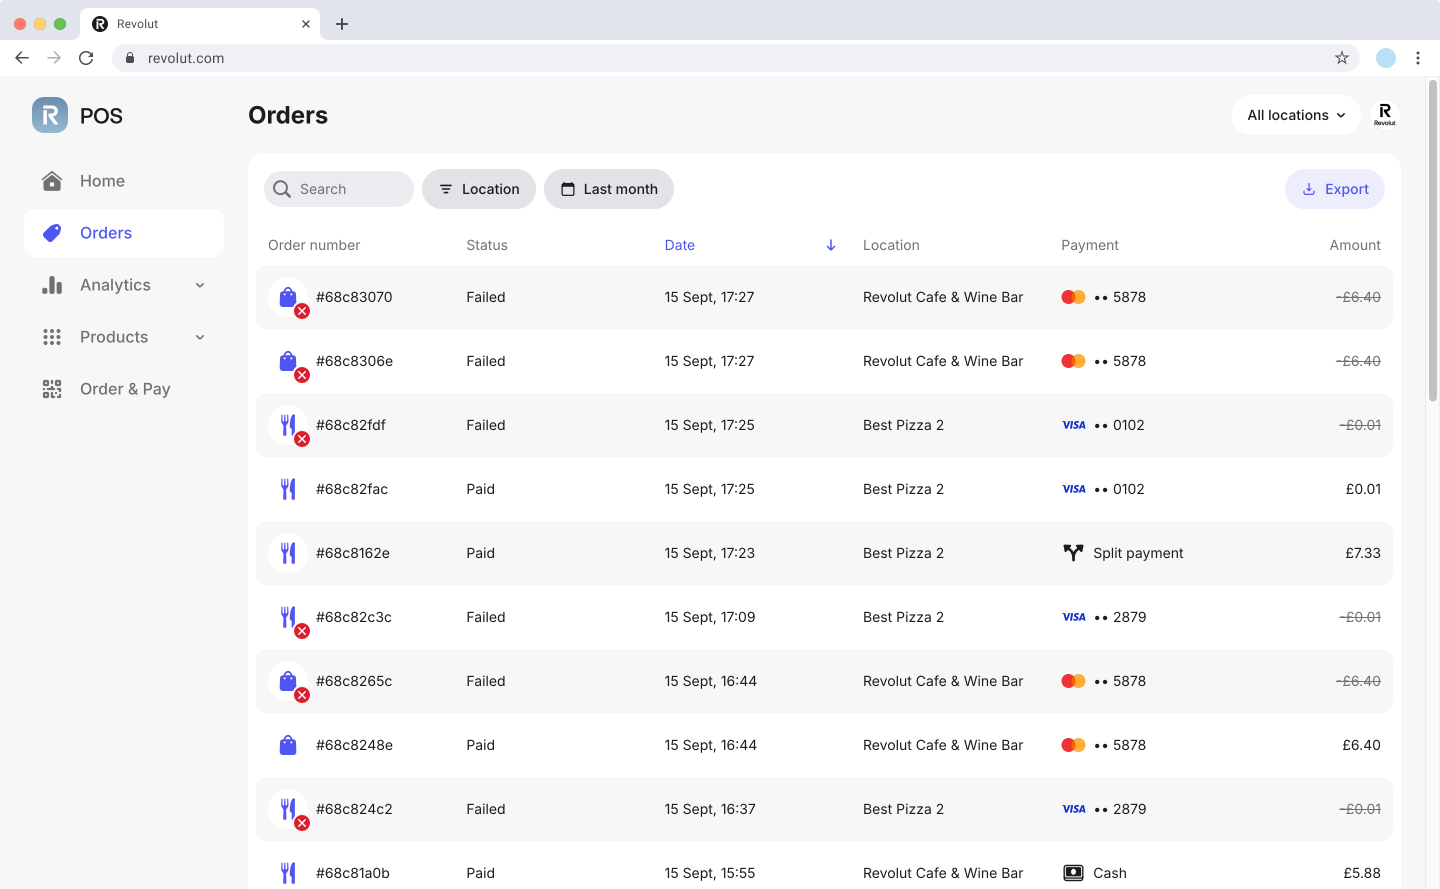
Task: Select Orders in the sidebar menu
Action: [106, 233]
